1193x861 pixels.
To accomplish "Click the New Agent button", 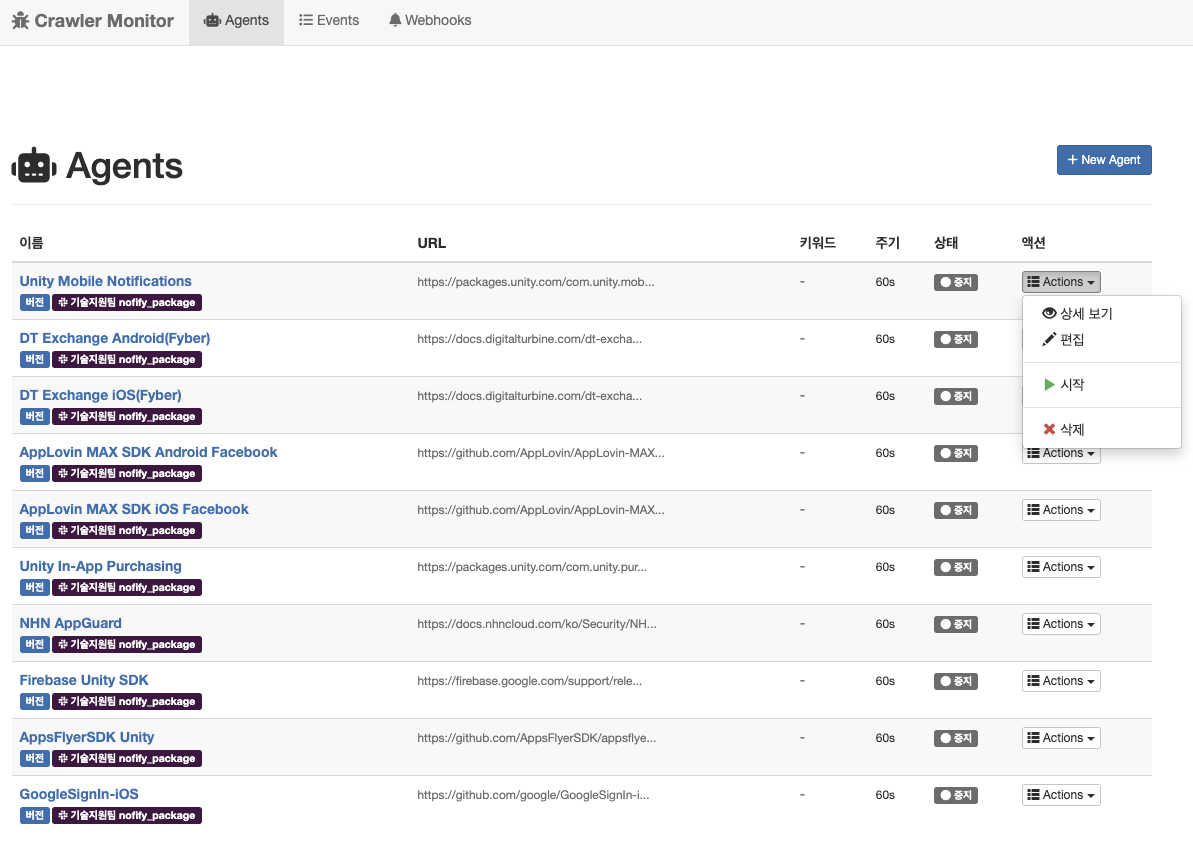I will (x=1104, y=160).
